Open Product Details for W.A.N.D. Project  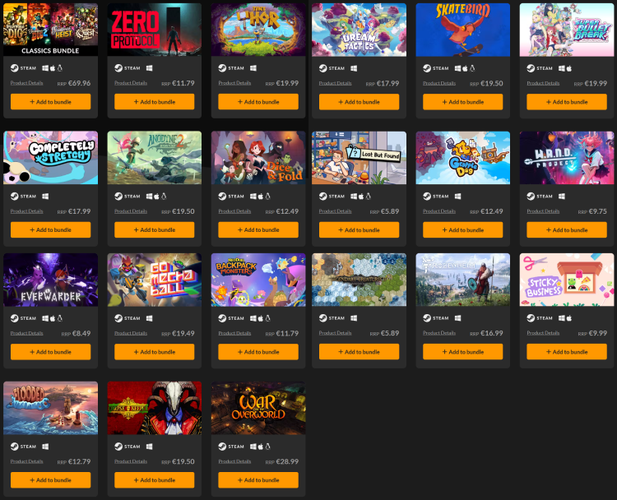tap(543, 211)
